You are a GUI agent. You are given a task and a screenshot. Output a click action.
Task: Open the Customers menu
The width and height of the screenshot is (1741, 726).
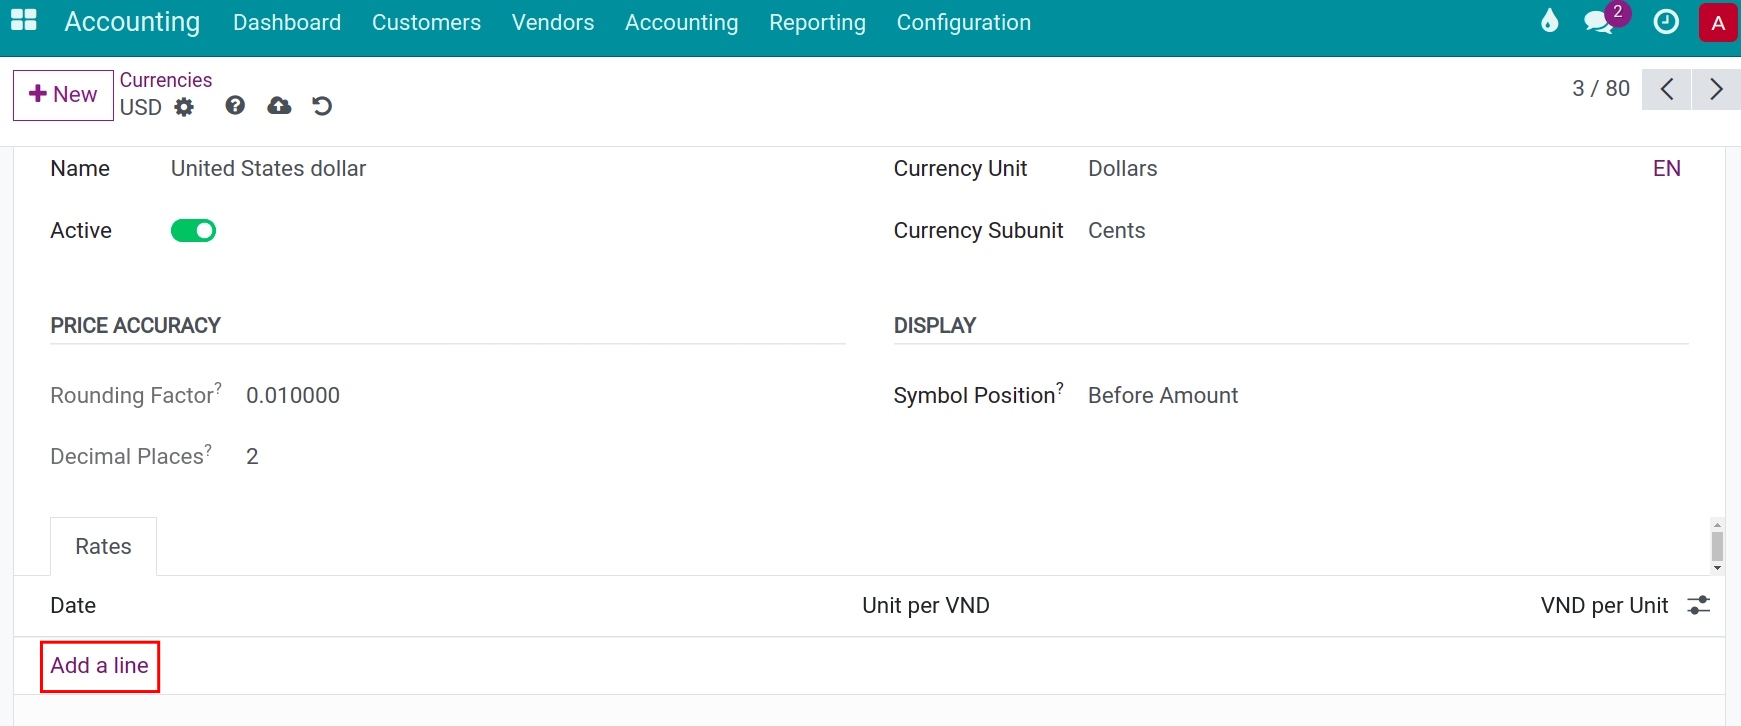(426, 22)
